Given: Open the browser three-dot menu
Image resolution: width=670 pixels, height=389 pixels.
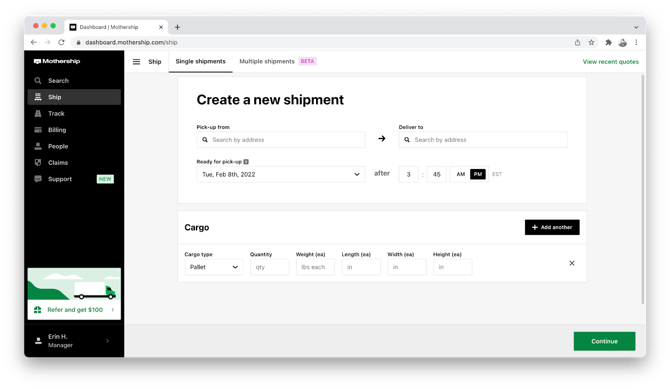Looking at the screenshot, I should (636, 42).
